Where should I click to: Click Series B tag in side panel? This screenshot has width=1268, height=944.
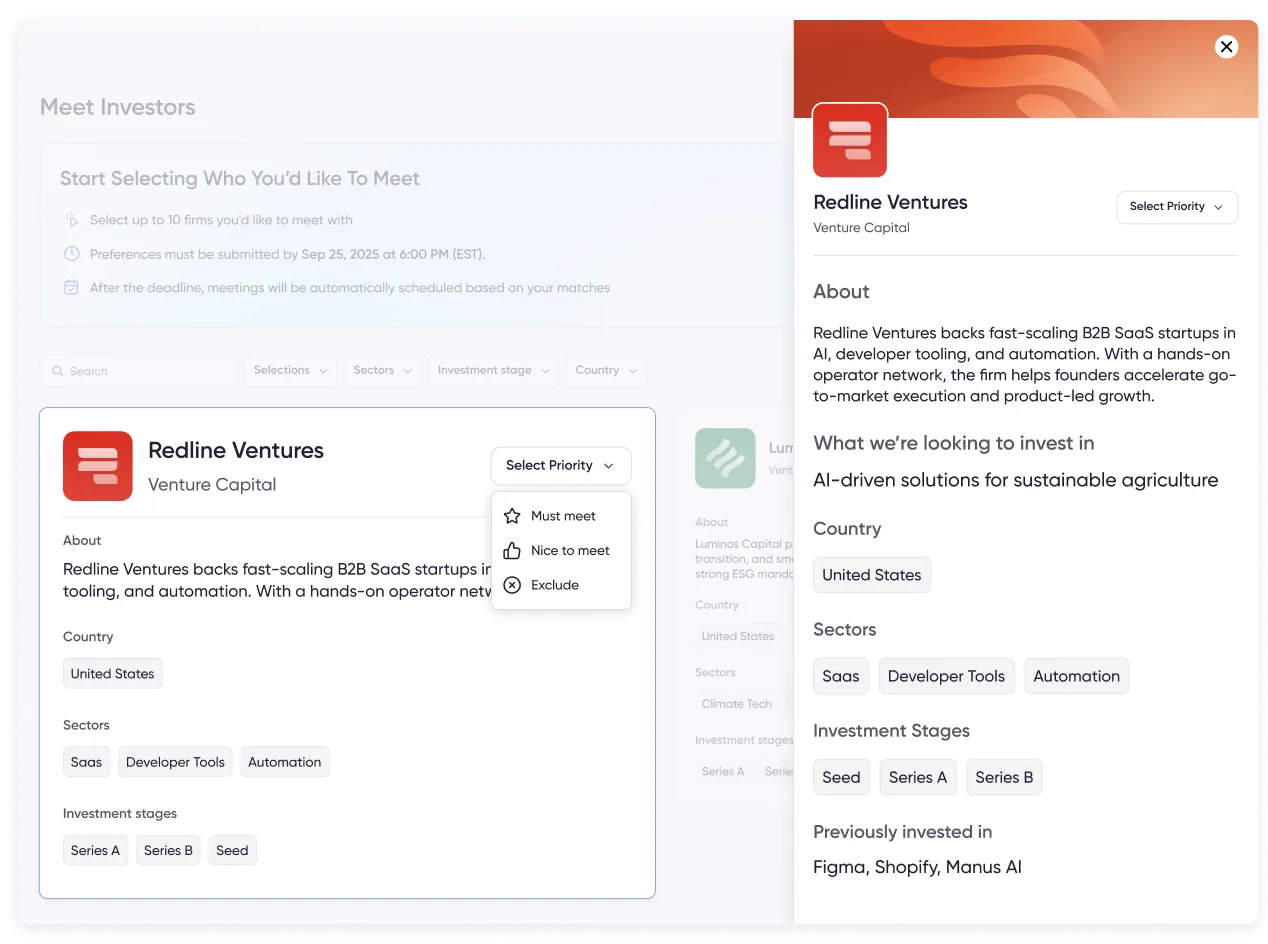[x=1004, y=777]
